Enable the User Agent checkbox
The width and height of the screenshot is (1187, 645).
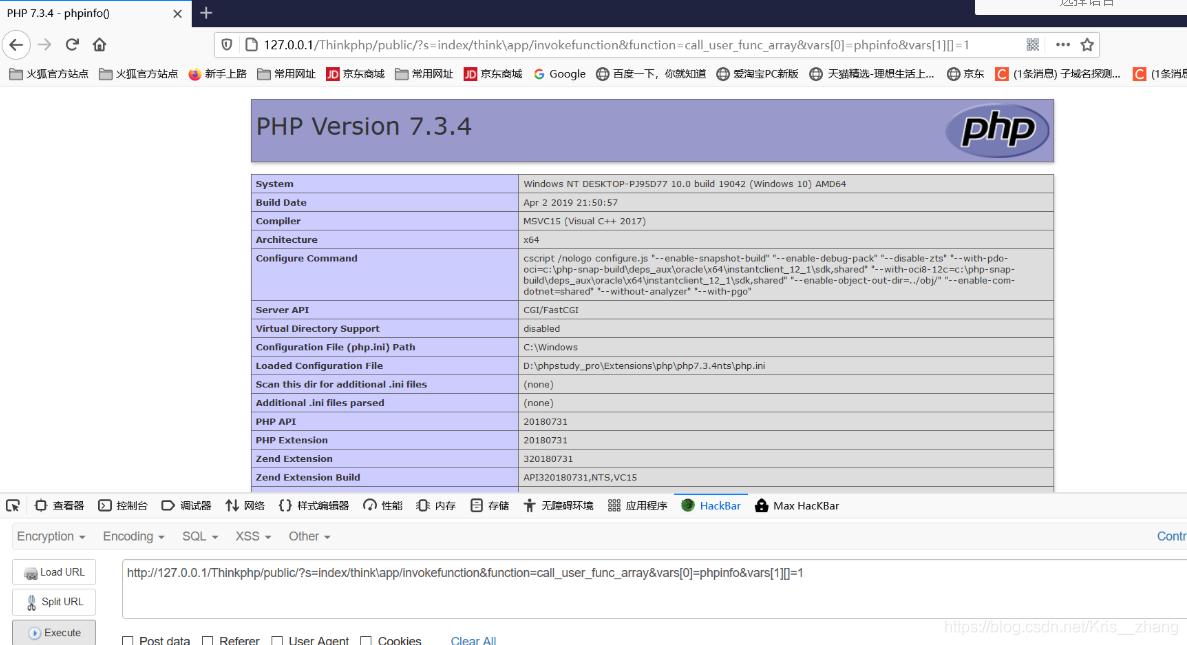277,641
